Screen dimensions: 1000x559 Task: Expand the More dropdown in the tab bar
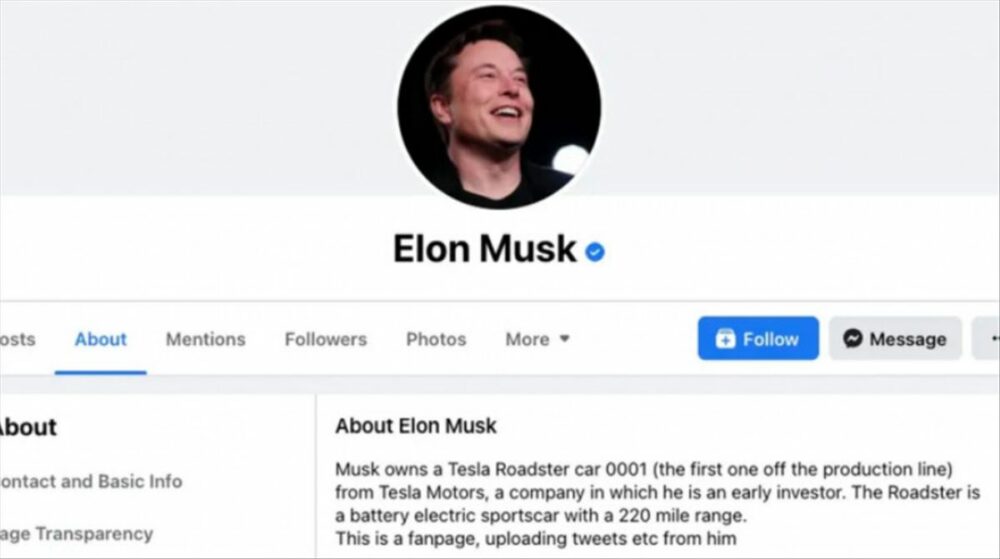click(537, 339)
